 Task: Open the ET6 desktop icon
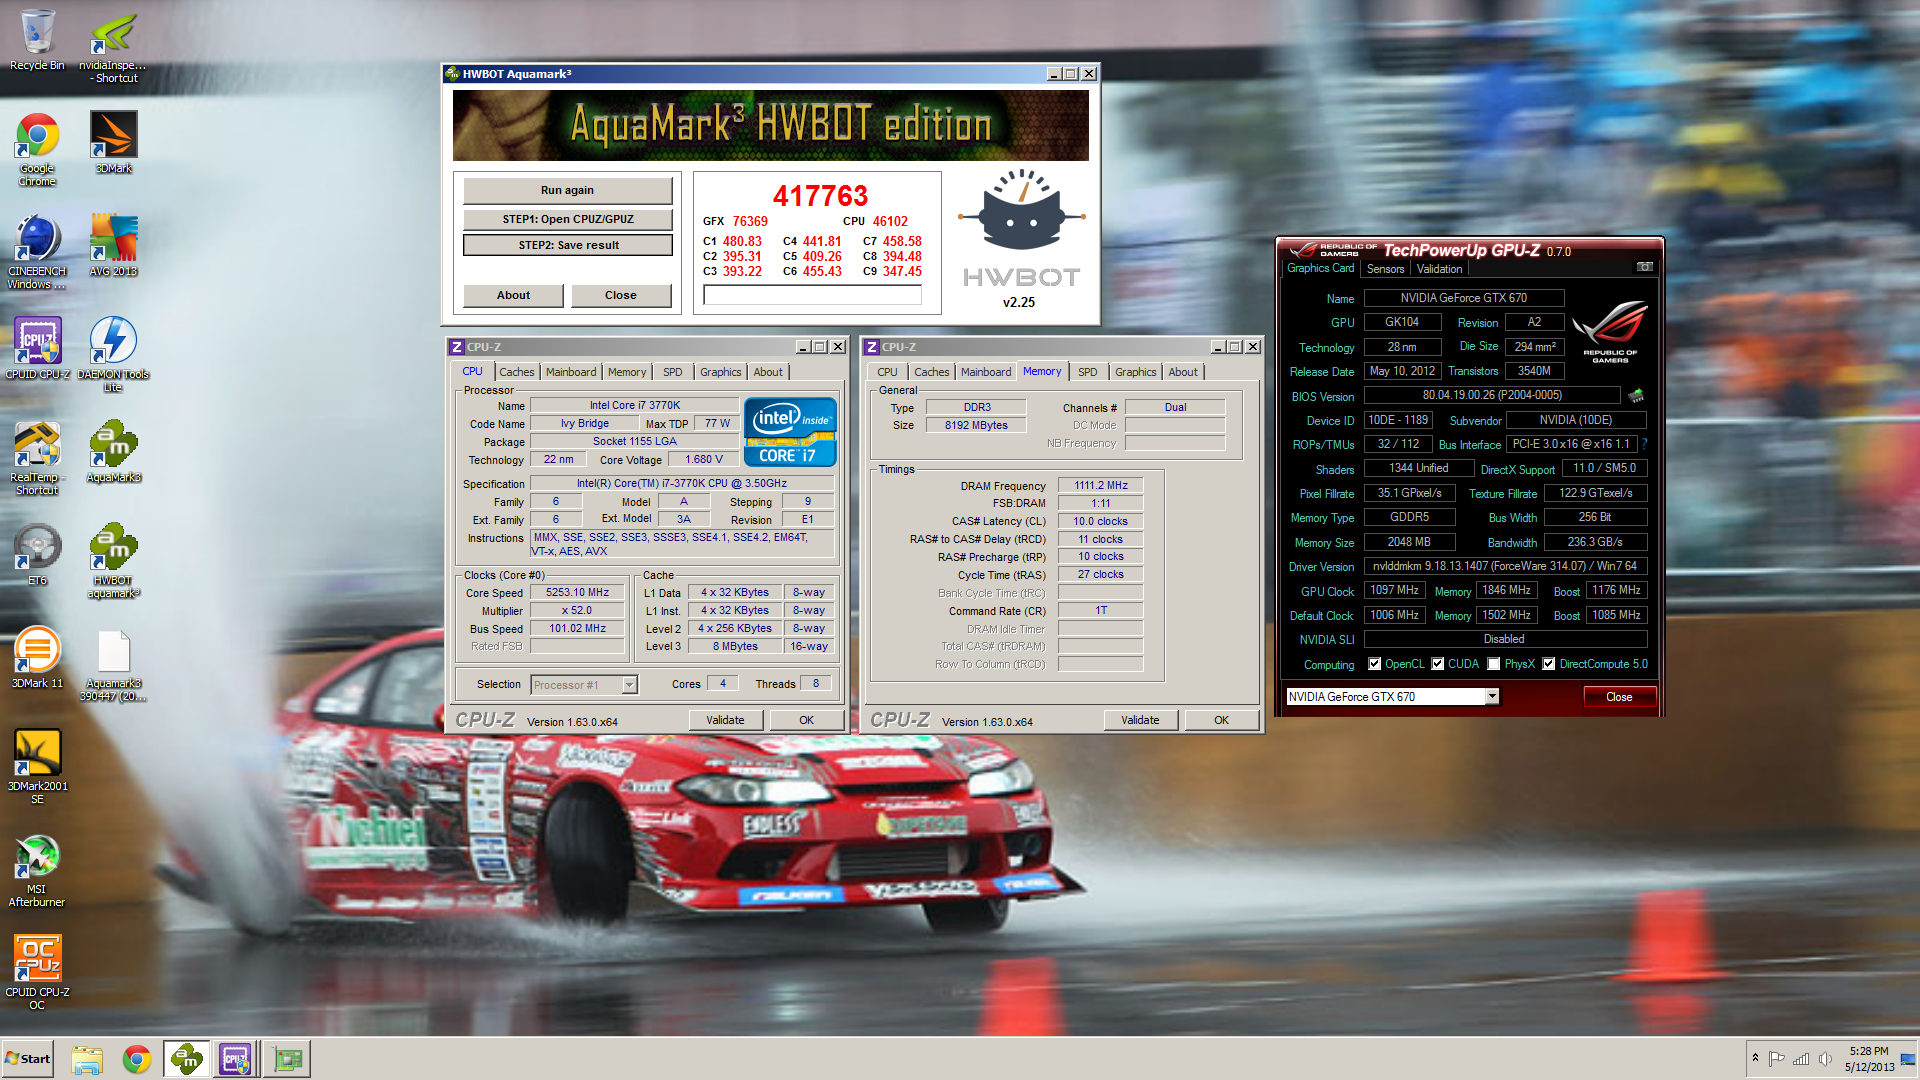37,555
